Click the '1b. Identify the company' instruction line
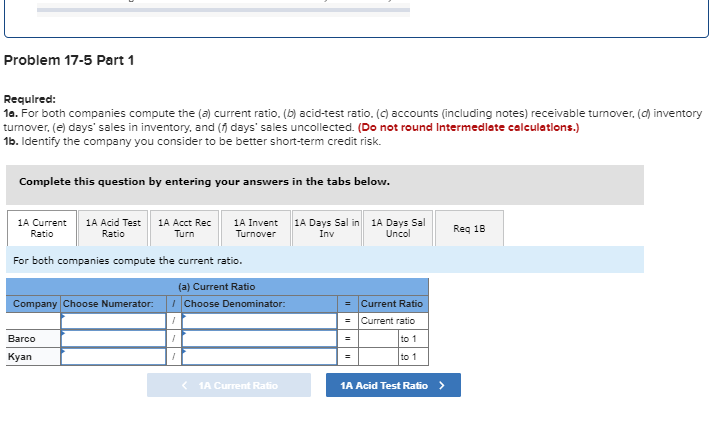Screen dimensions: 712x443 pos(192,141)
